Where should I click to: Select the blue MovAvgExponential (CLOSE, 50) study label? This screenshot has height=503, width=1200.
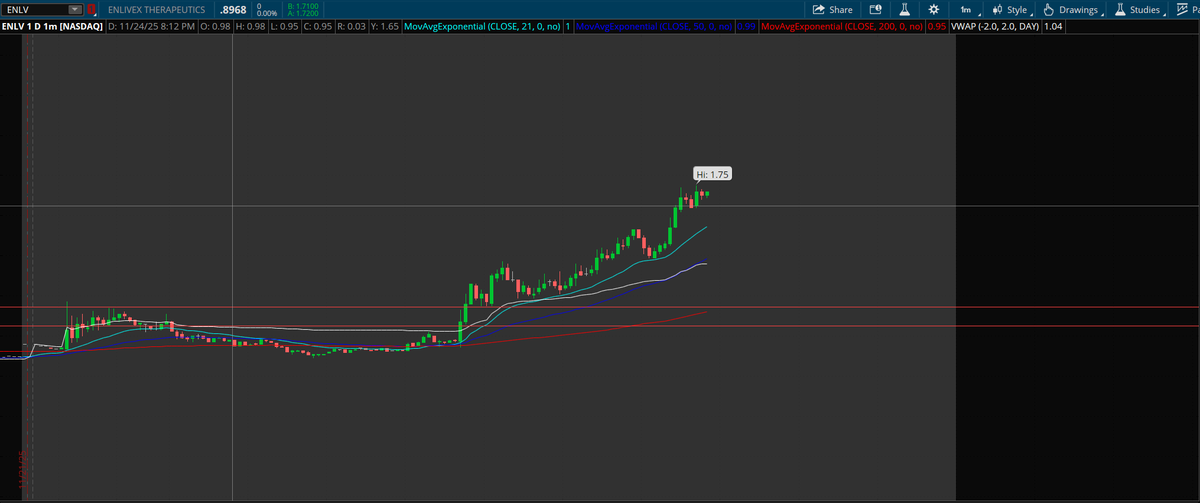click(x=654, y=25)
